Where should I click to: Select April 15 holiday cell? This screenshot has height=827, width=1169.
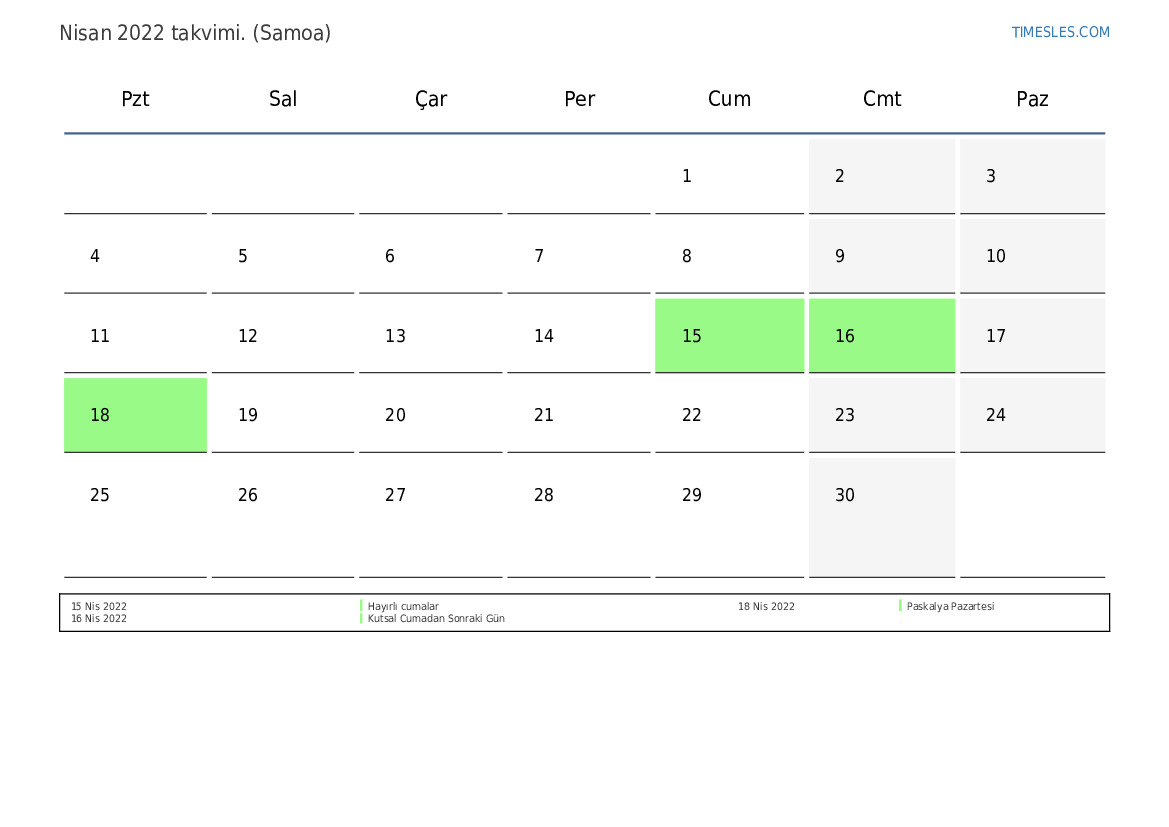click(x=729, y=336)
